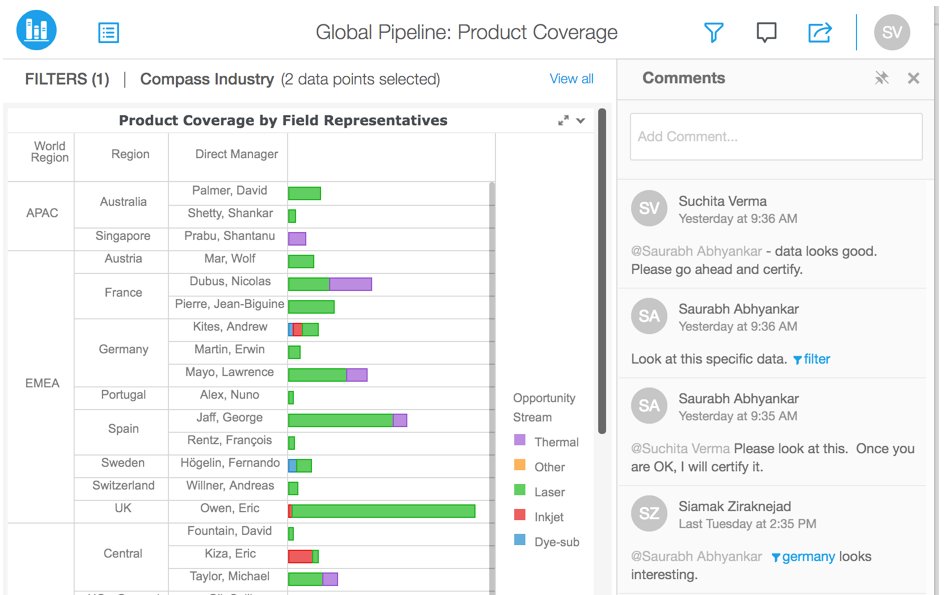Click the Product Coverage by Field Representatives title
Viewport: 944px width, 595px height.
pyautogui.click(x=283, y=120)
